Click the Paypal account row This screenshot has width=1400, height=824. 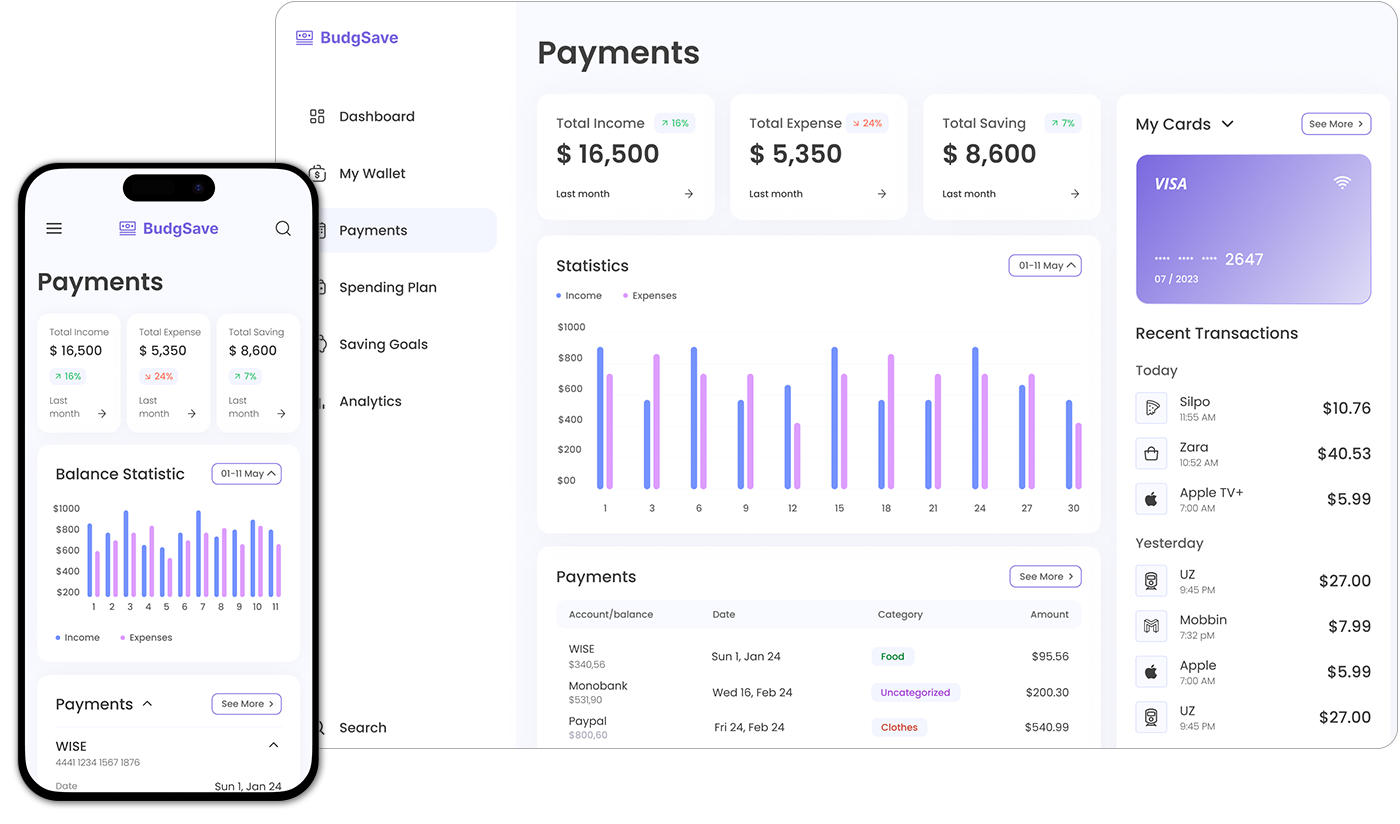(x=819, y=727)
